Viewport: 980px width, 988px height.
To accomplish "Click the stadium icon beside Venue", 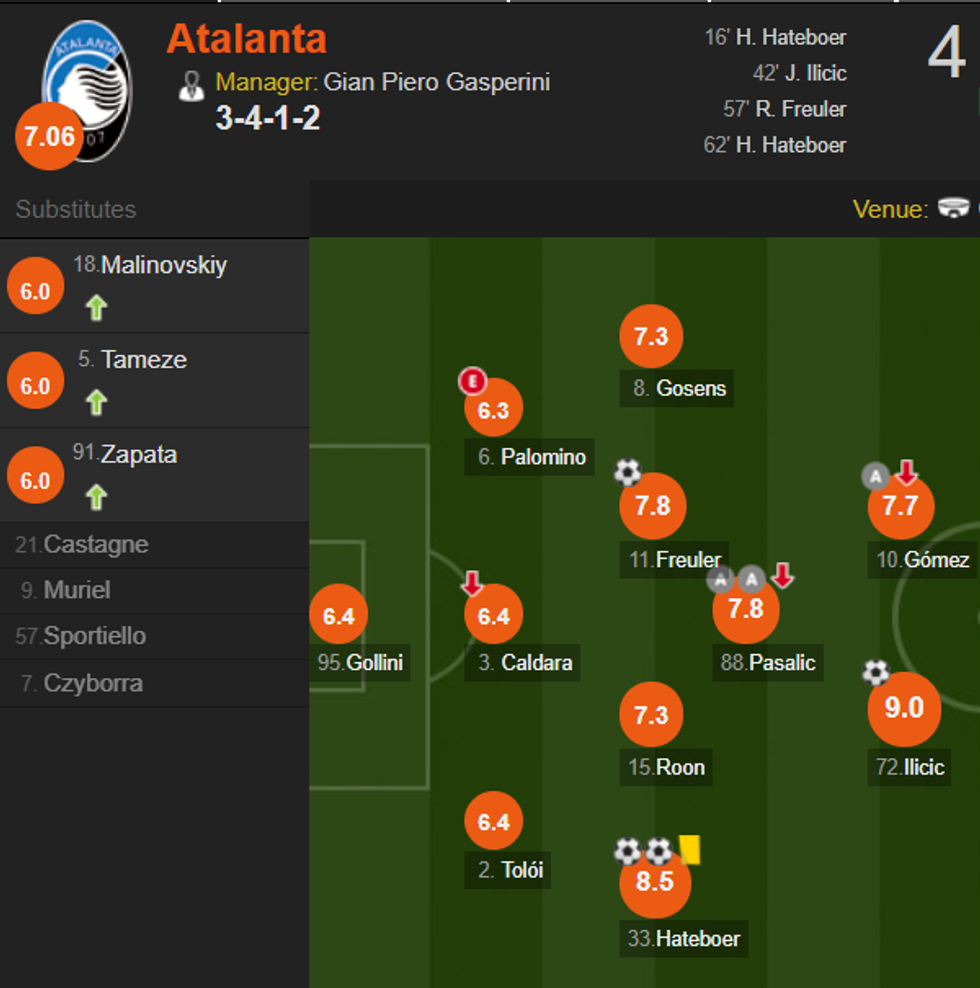I will (x=953, y=209).
